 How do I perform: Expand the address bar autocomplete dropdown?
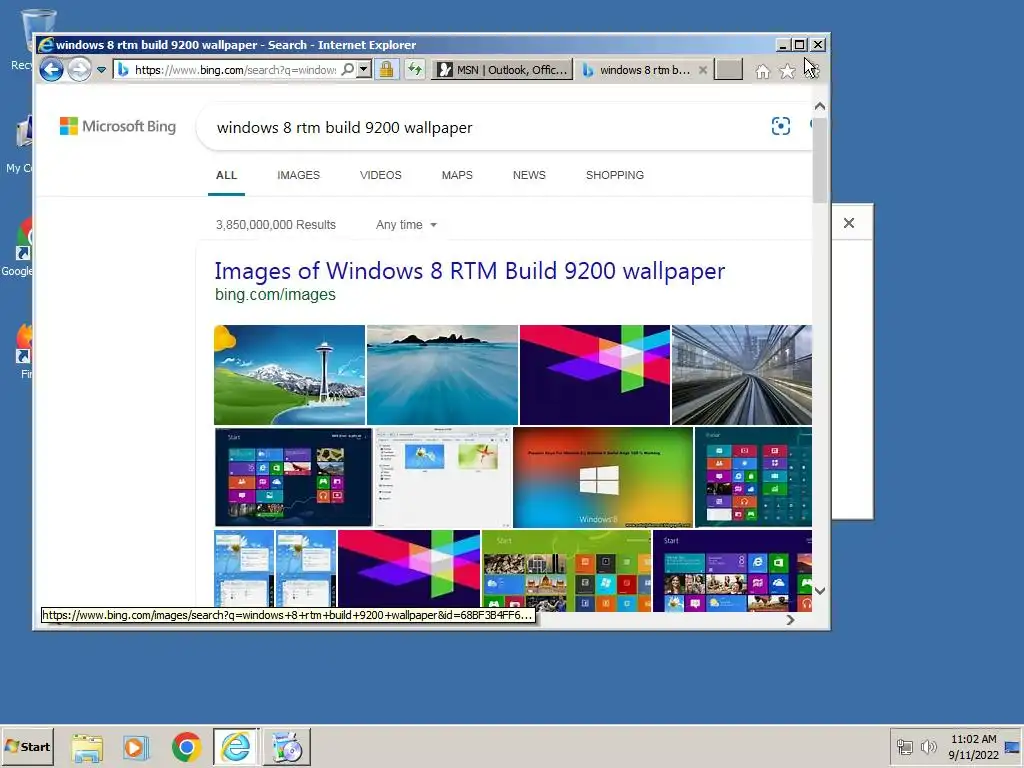pyautogui.click(x=364, y=69)
